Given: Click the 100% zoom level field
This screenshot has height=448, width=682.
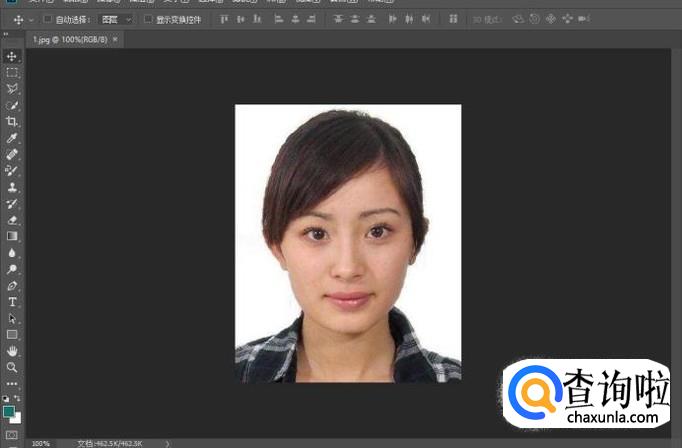Looking at the screenshot, I should click(x=41, y=443).
